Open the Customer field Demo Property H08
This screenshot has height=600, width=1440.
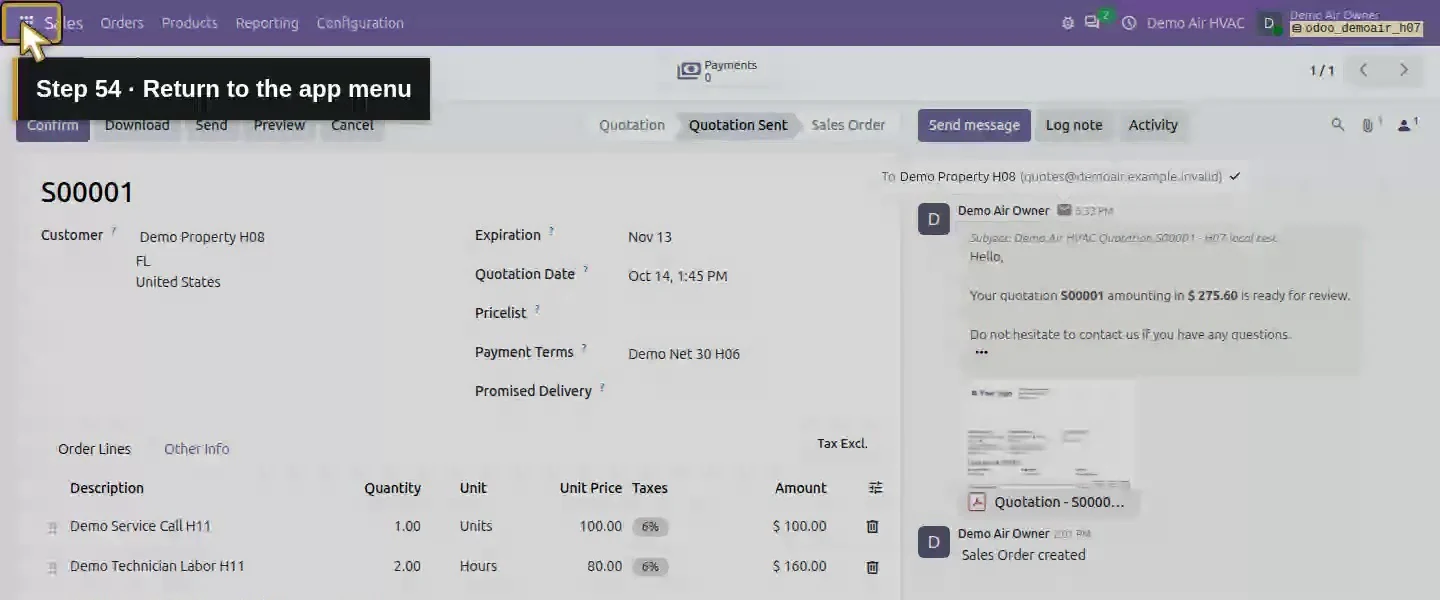tap(202, 237)
